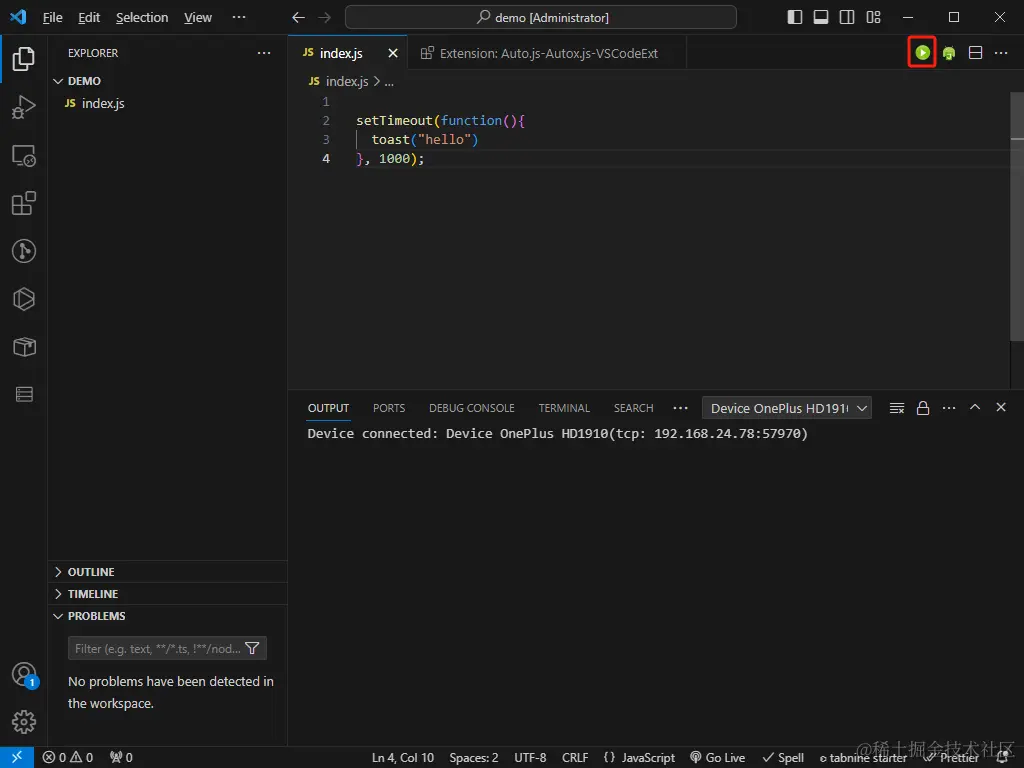
Task: Expand the OUTLINE section
Action: pos(91,572)
